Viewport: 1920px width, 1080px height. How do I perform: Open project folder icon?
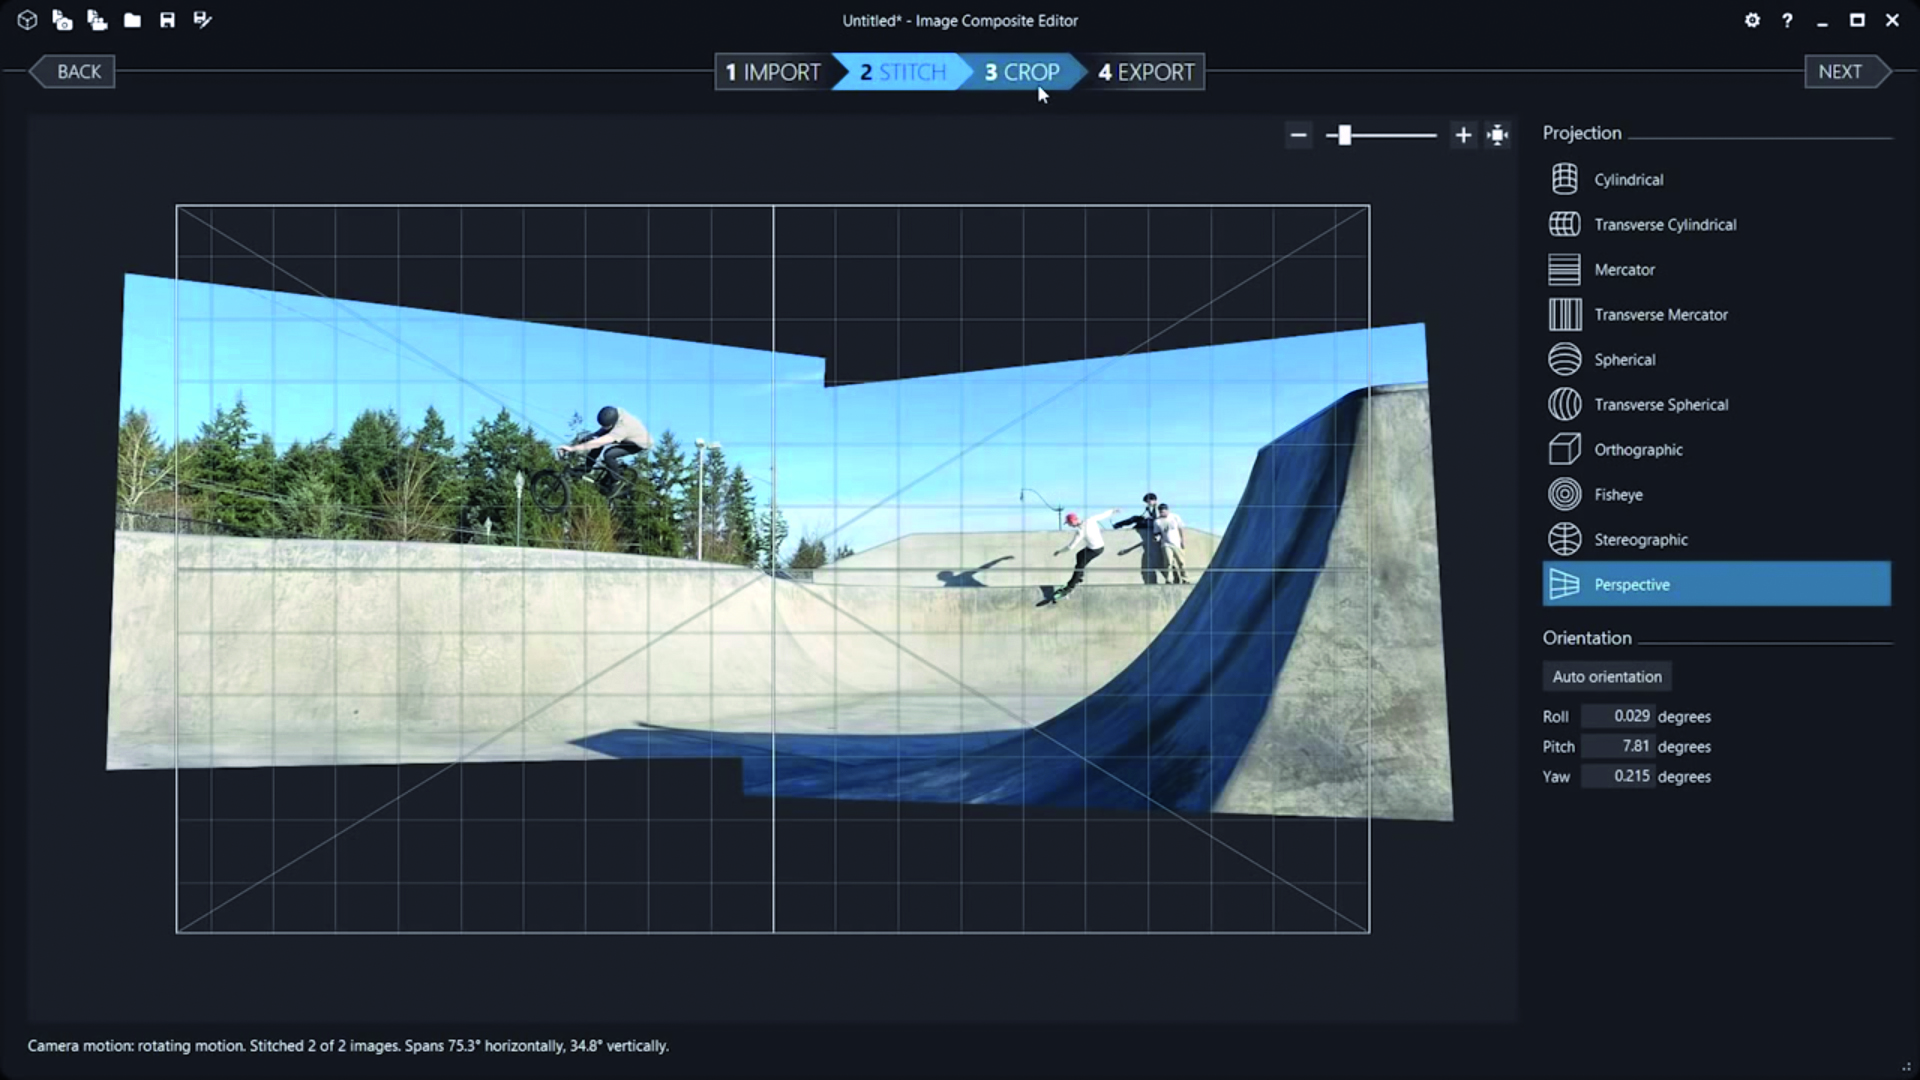[x=132, y=20]
